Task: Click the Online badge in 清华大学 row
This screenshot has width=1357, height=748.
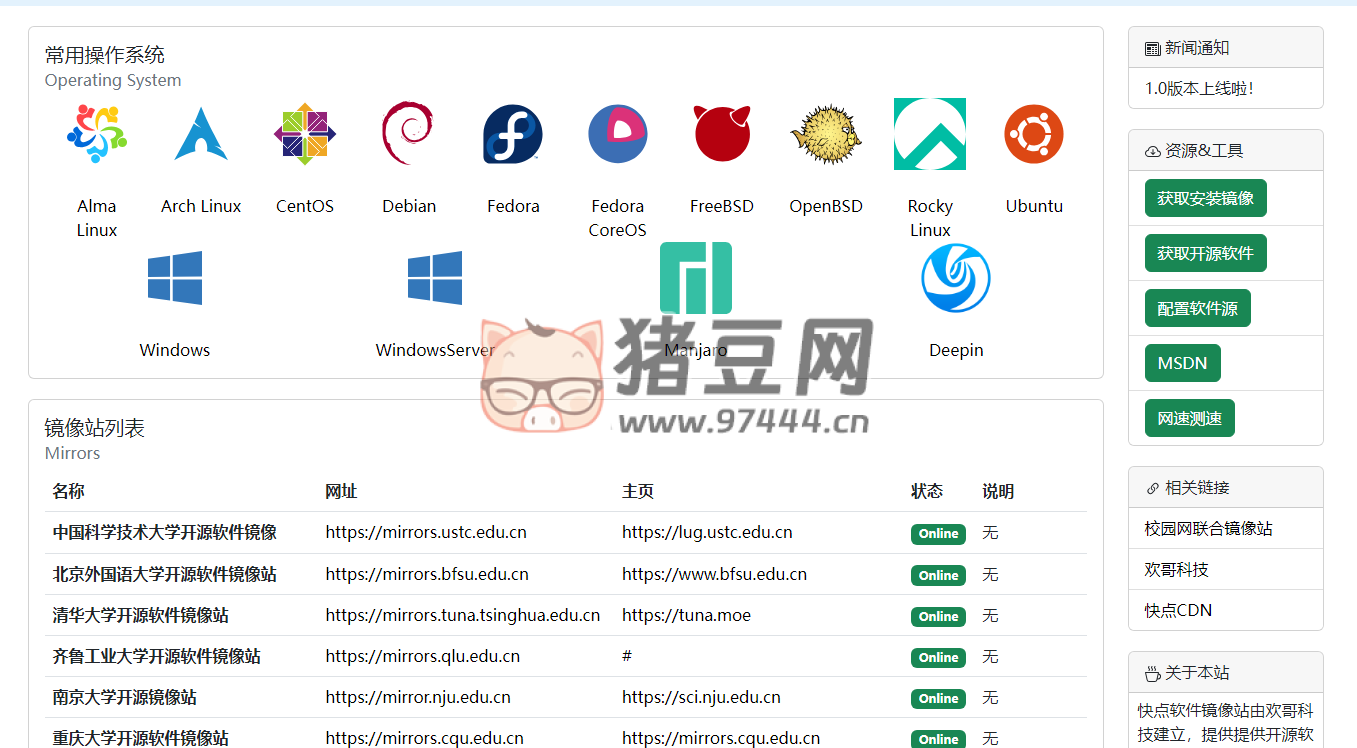Action: [x=938, y=617]
